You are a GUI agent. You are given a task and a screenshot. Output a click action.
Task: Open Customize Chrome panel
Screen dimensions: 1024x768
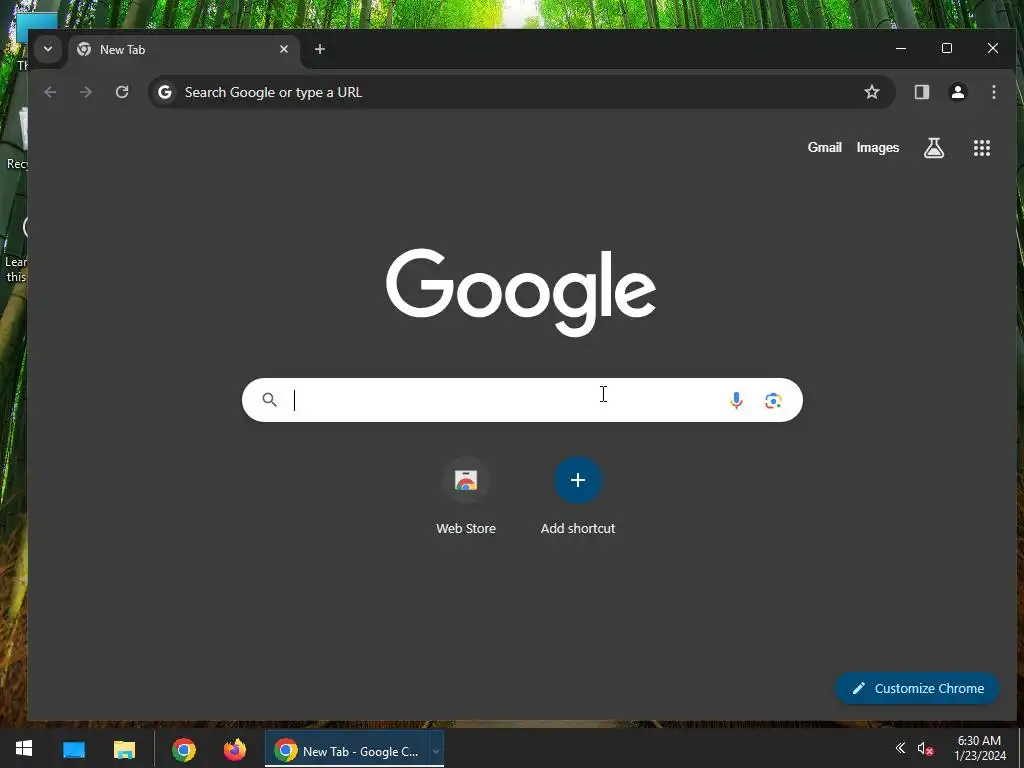coord(917,688)
